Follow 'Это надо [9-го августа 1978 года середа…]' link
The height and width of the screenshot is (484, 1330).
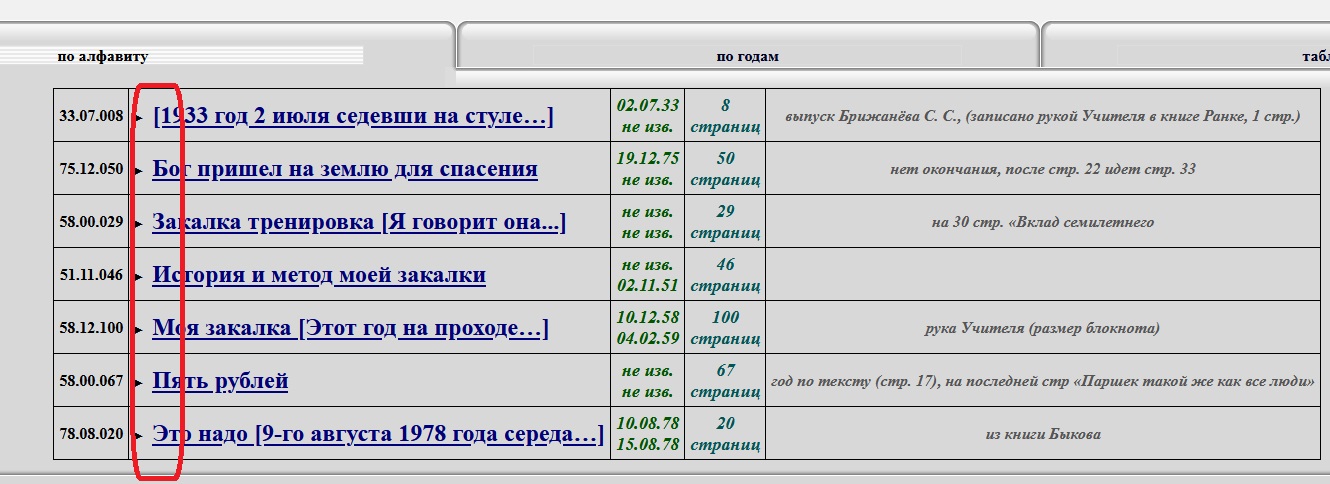pyautogui.click(x=378, y=434)
